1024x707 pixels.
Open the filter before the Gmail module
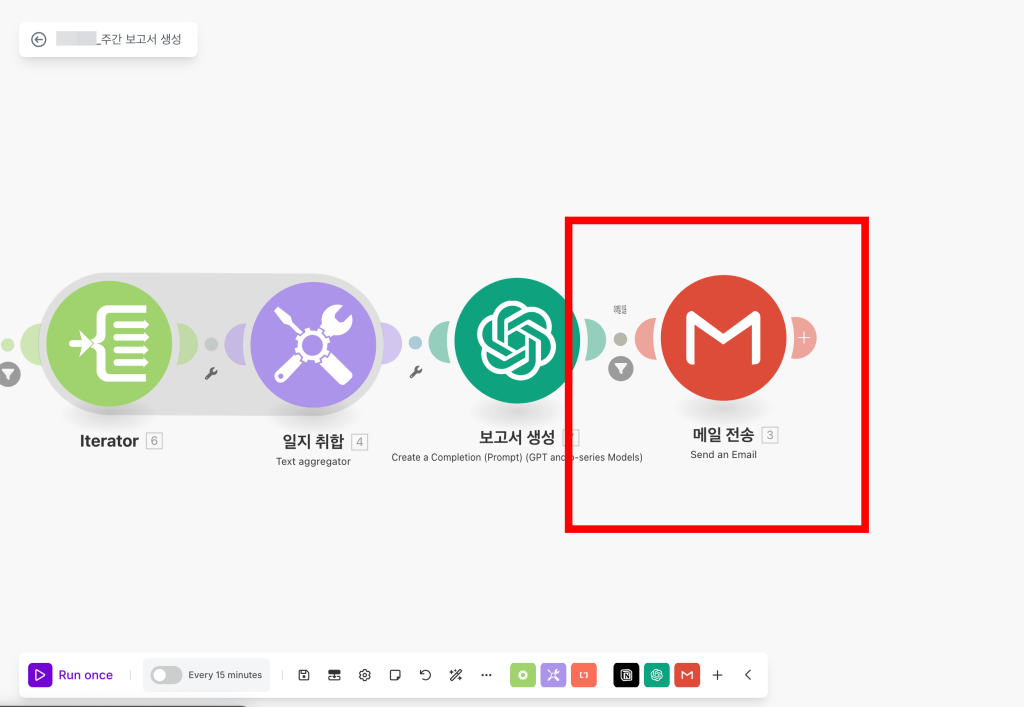click(x=620, y=368)
